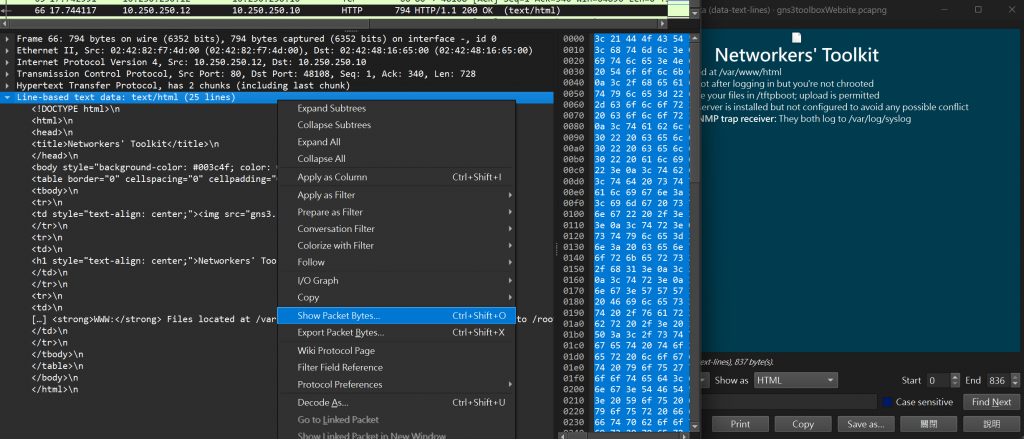Screen dimensions: 1024x439
Task: Expand the Ethernet II tree node
Action: point(7,50)
